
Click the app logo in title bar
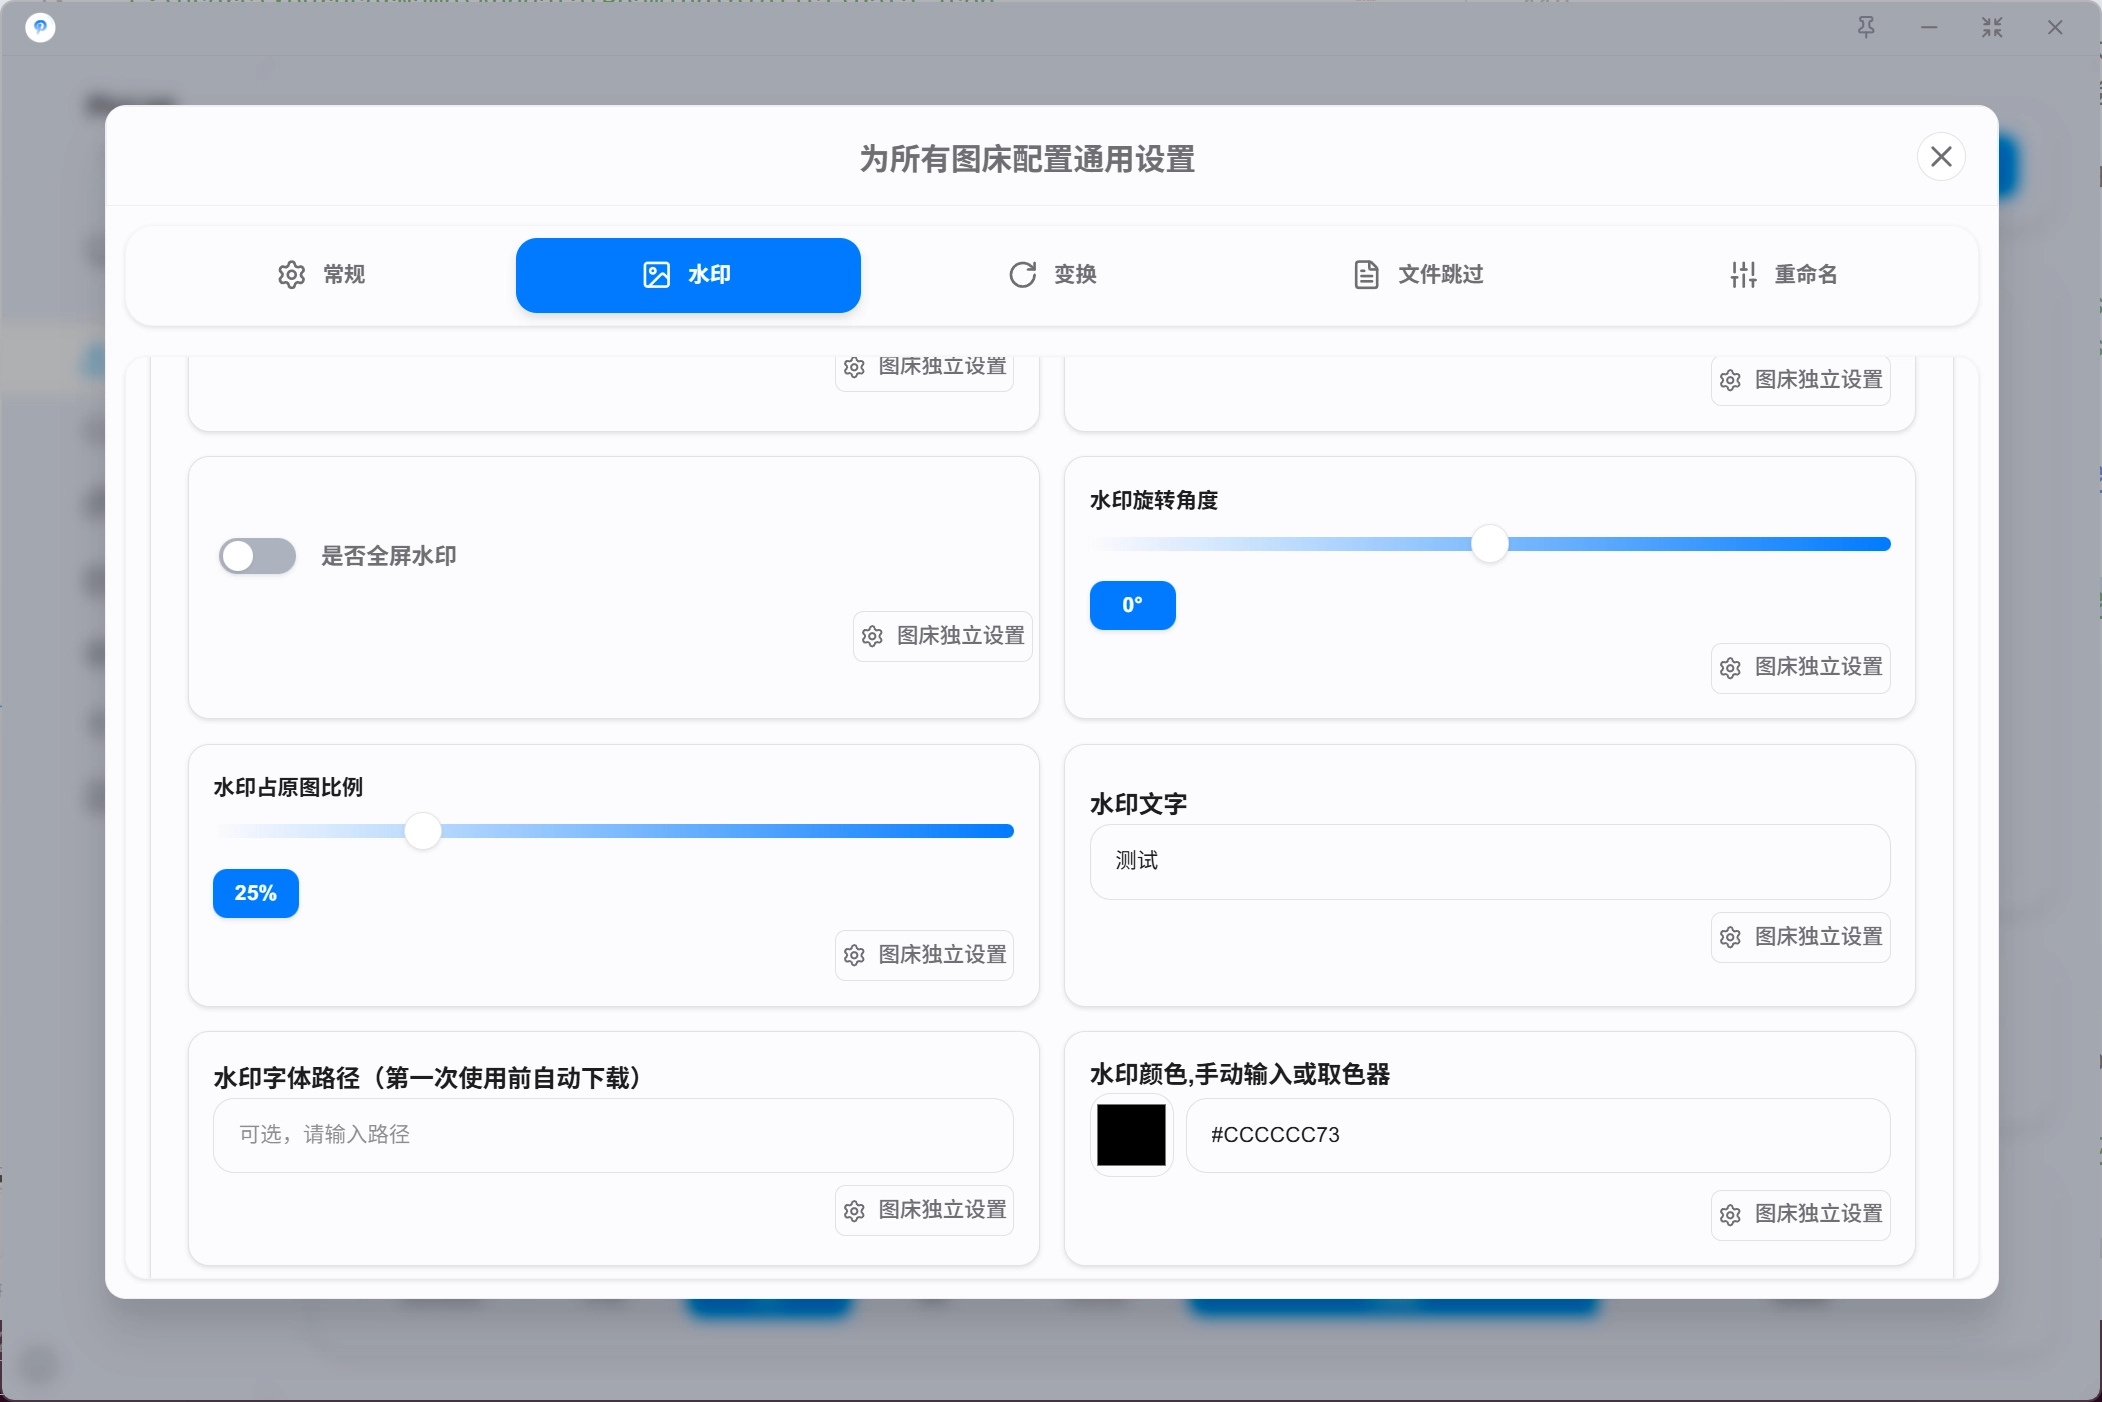click(40, 27)
